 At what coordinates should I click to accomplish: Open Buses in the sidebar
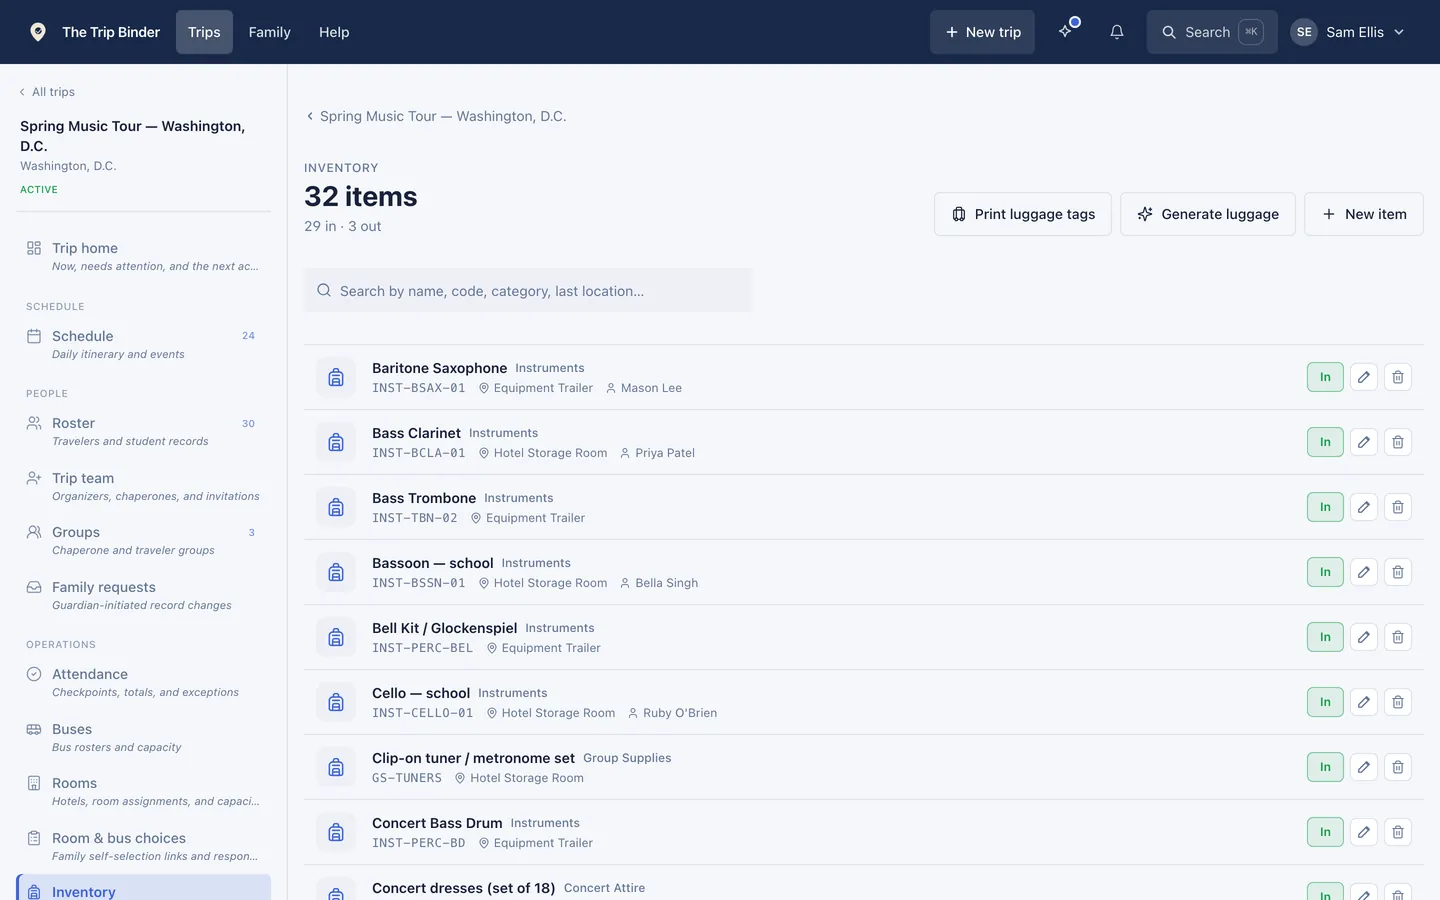(x=143, y=737)
